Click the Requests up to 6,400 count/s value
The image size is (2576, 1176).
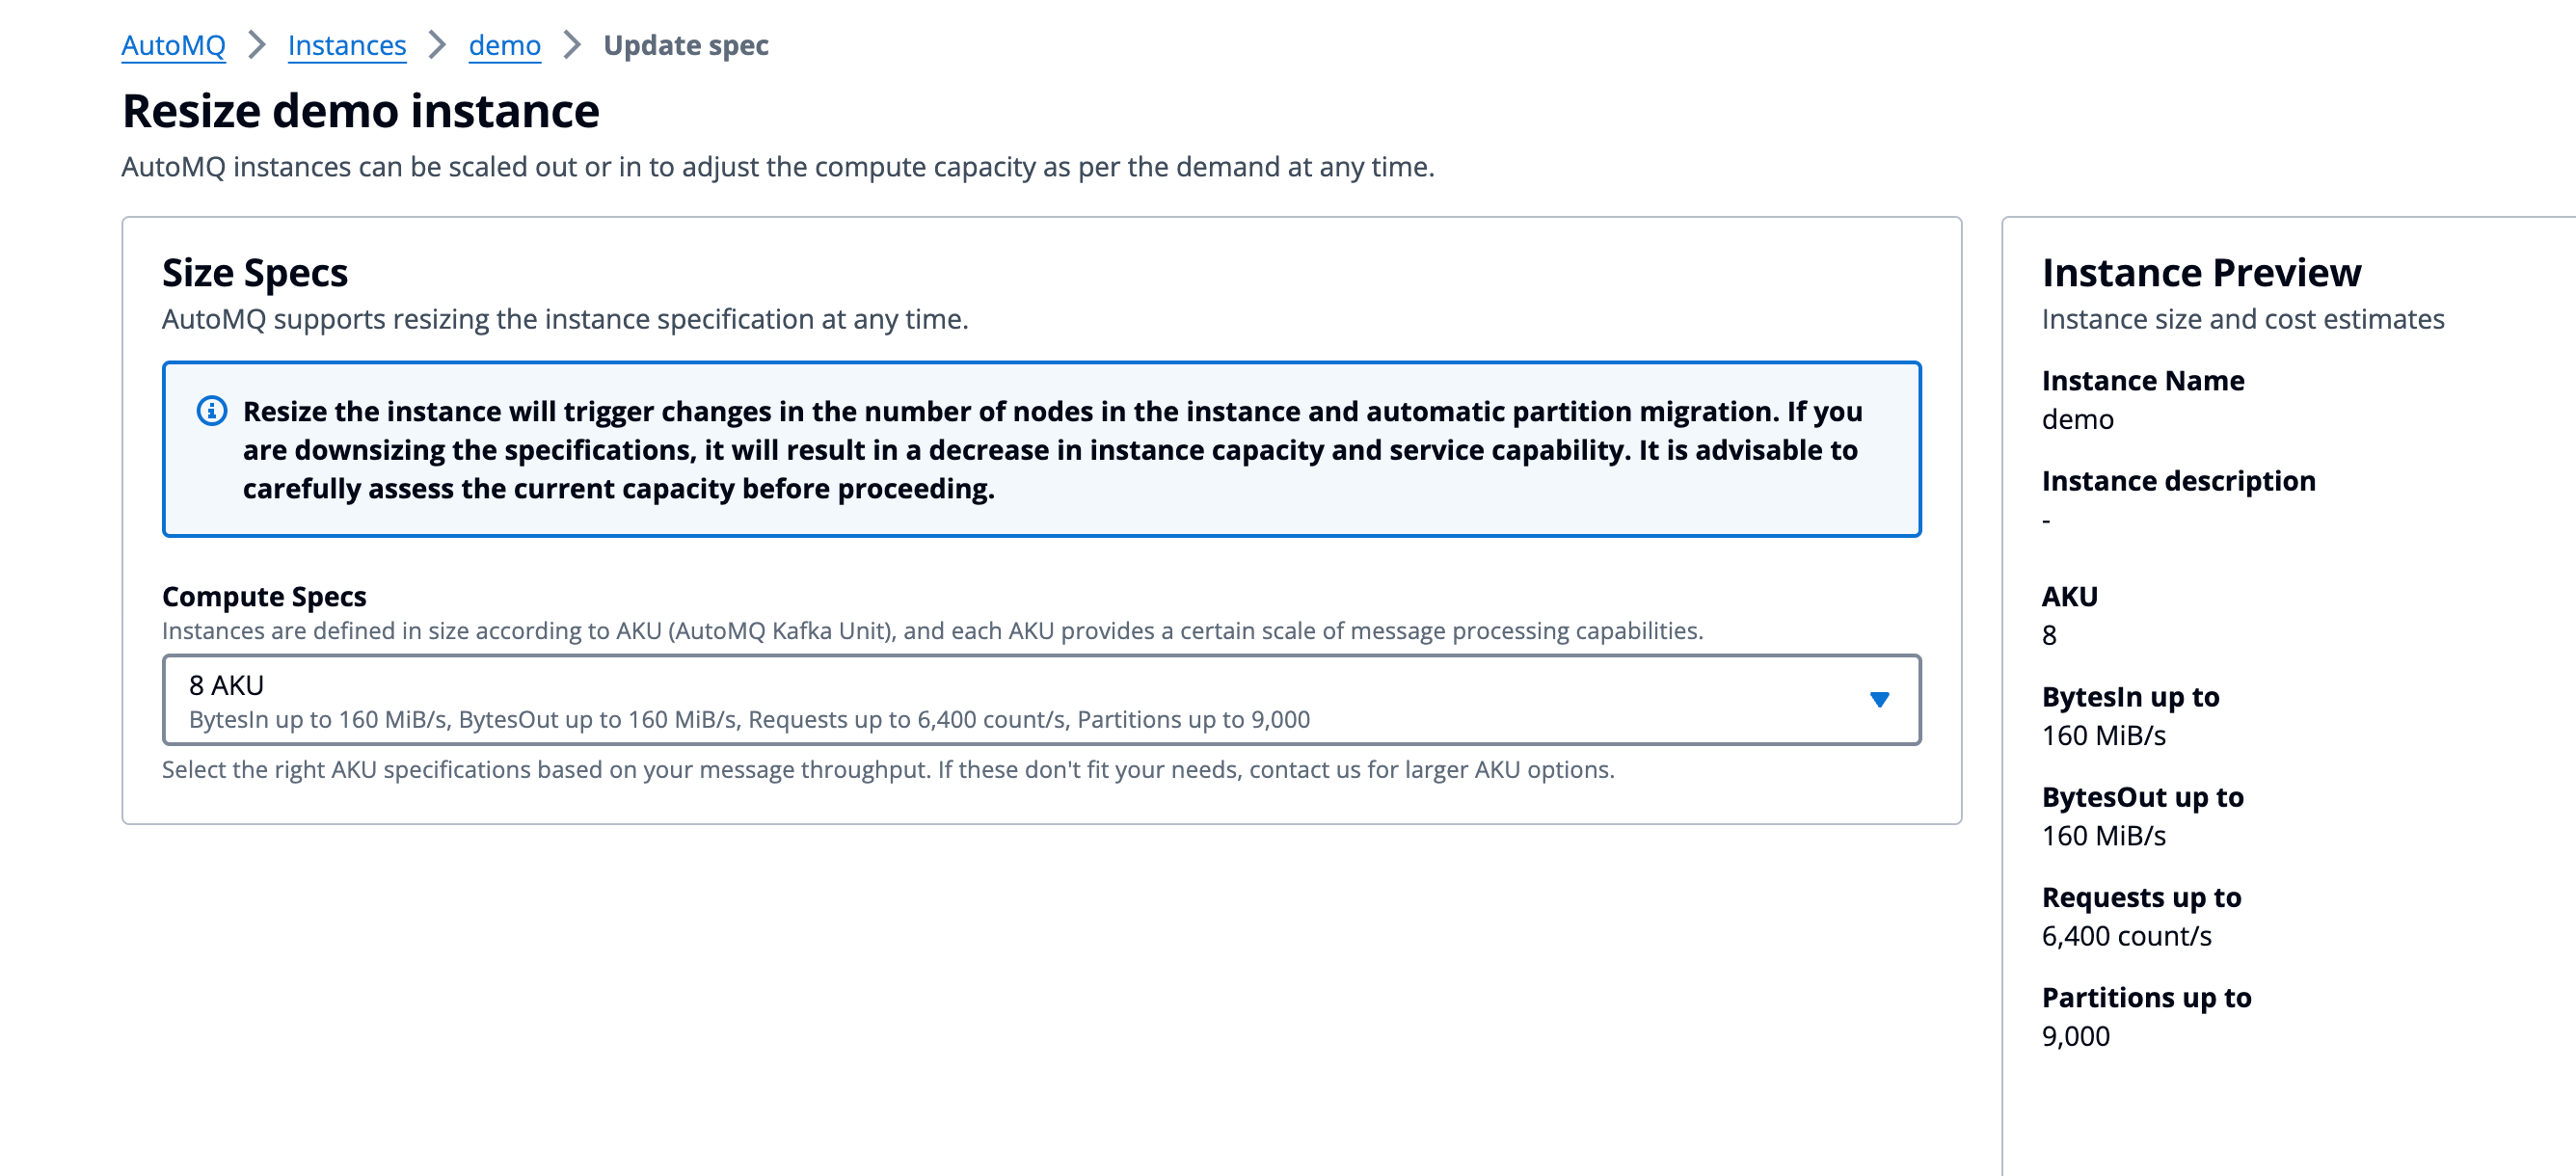pyautogui.click(x=2126, y=935)
